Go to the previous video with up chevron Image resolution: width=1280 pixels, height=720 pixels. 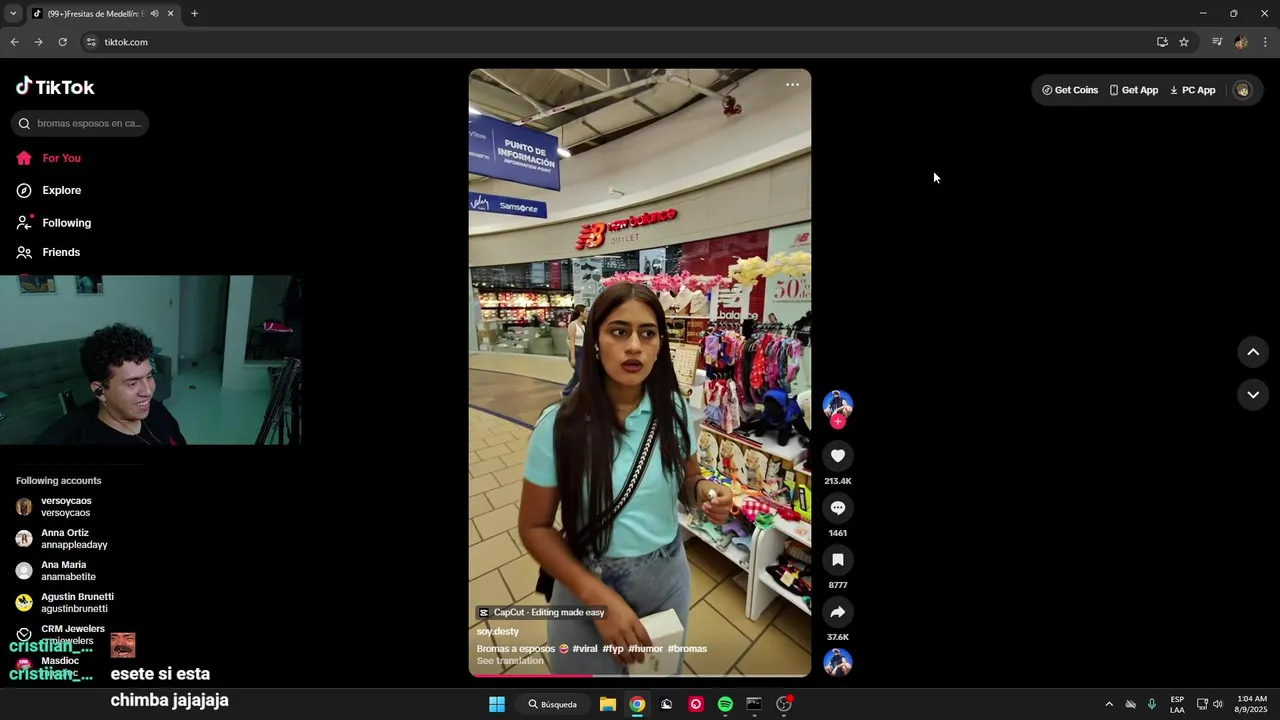pyautogui.click(x=1253, y=352)
